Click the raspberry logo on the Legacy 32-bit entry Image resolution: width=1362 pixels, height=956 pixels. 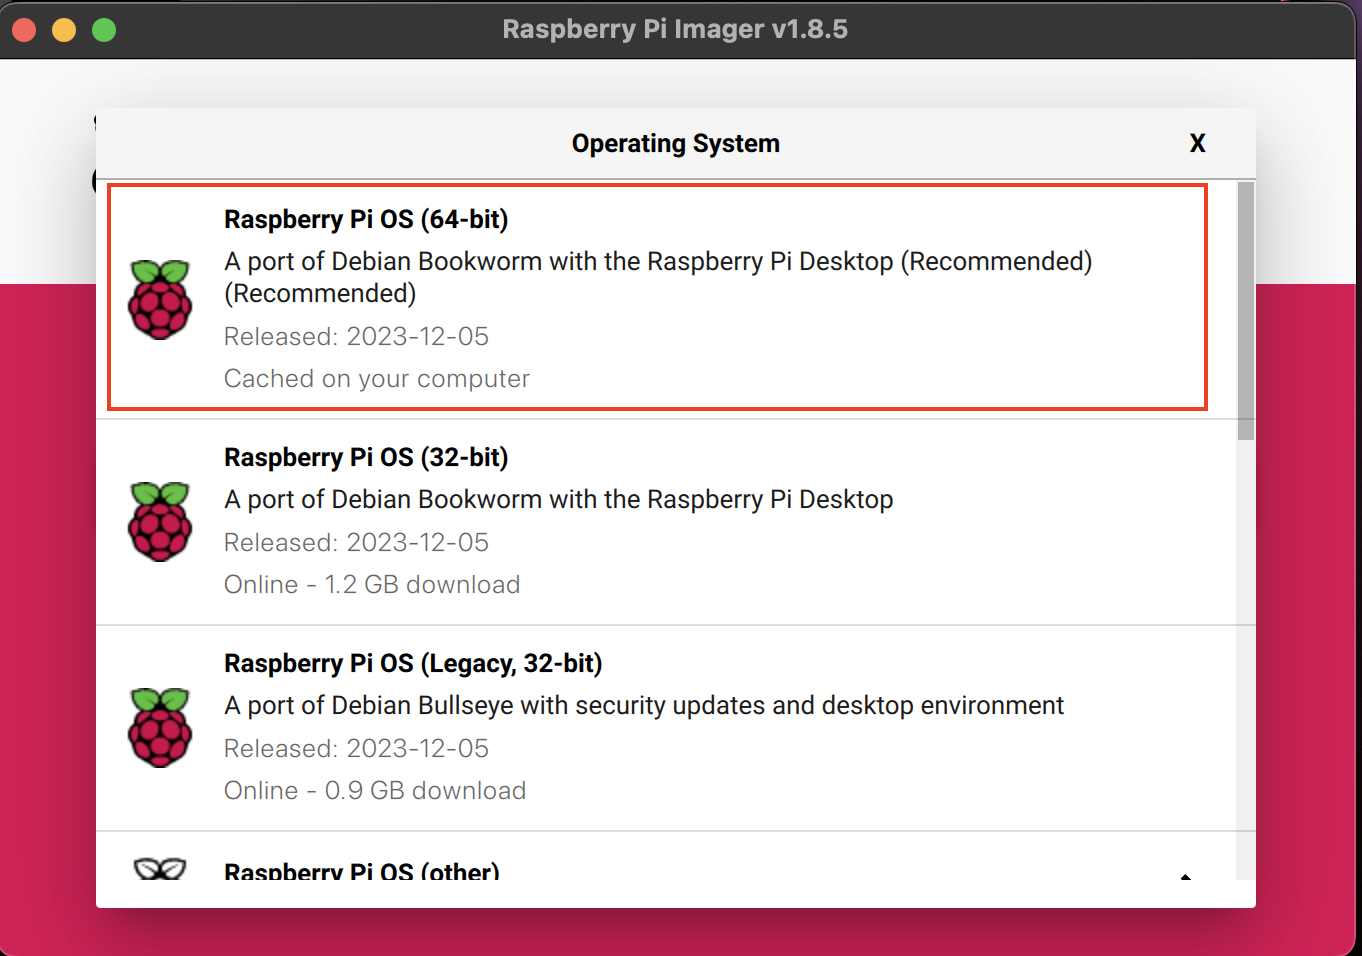pos(160,727)
